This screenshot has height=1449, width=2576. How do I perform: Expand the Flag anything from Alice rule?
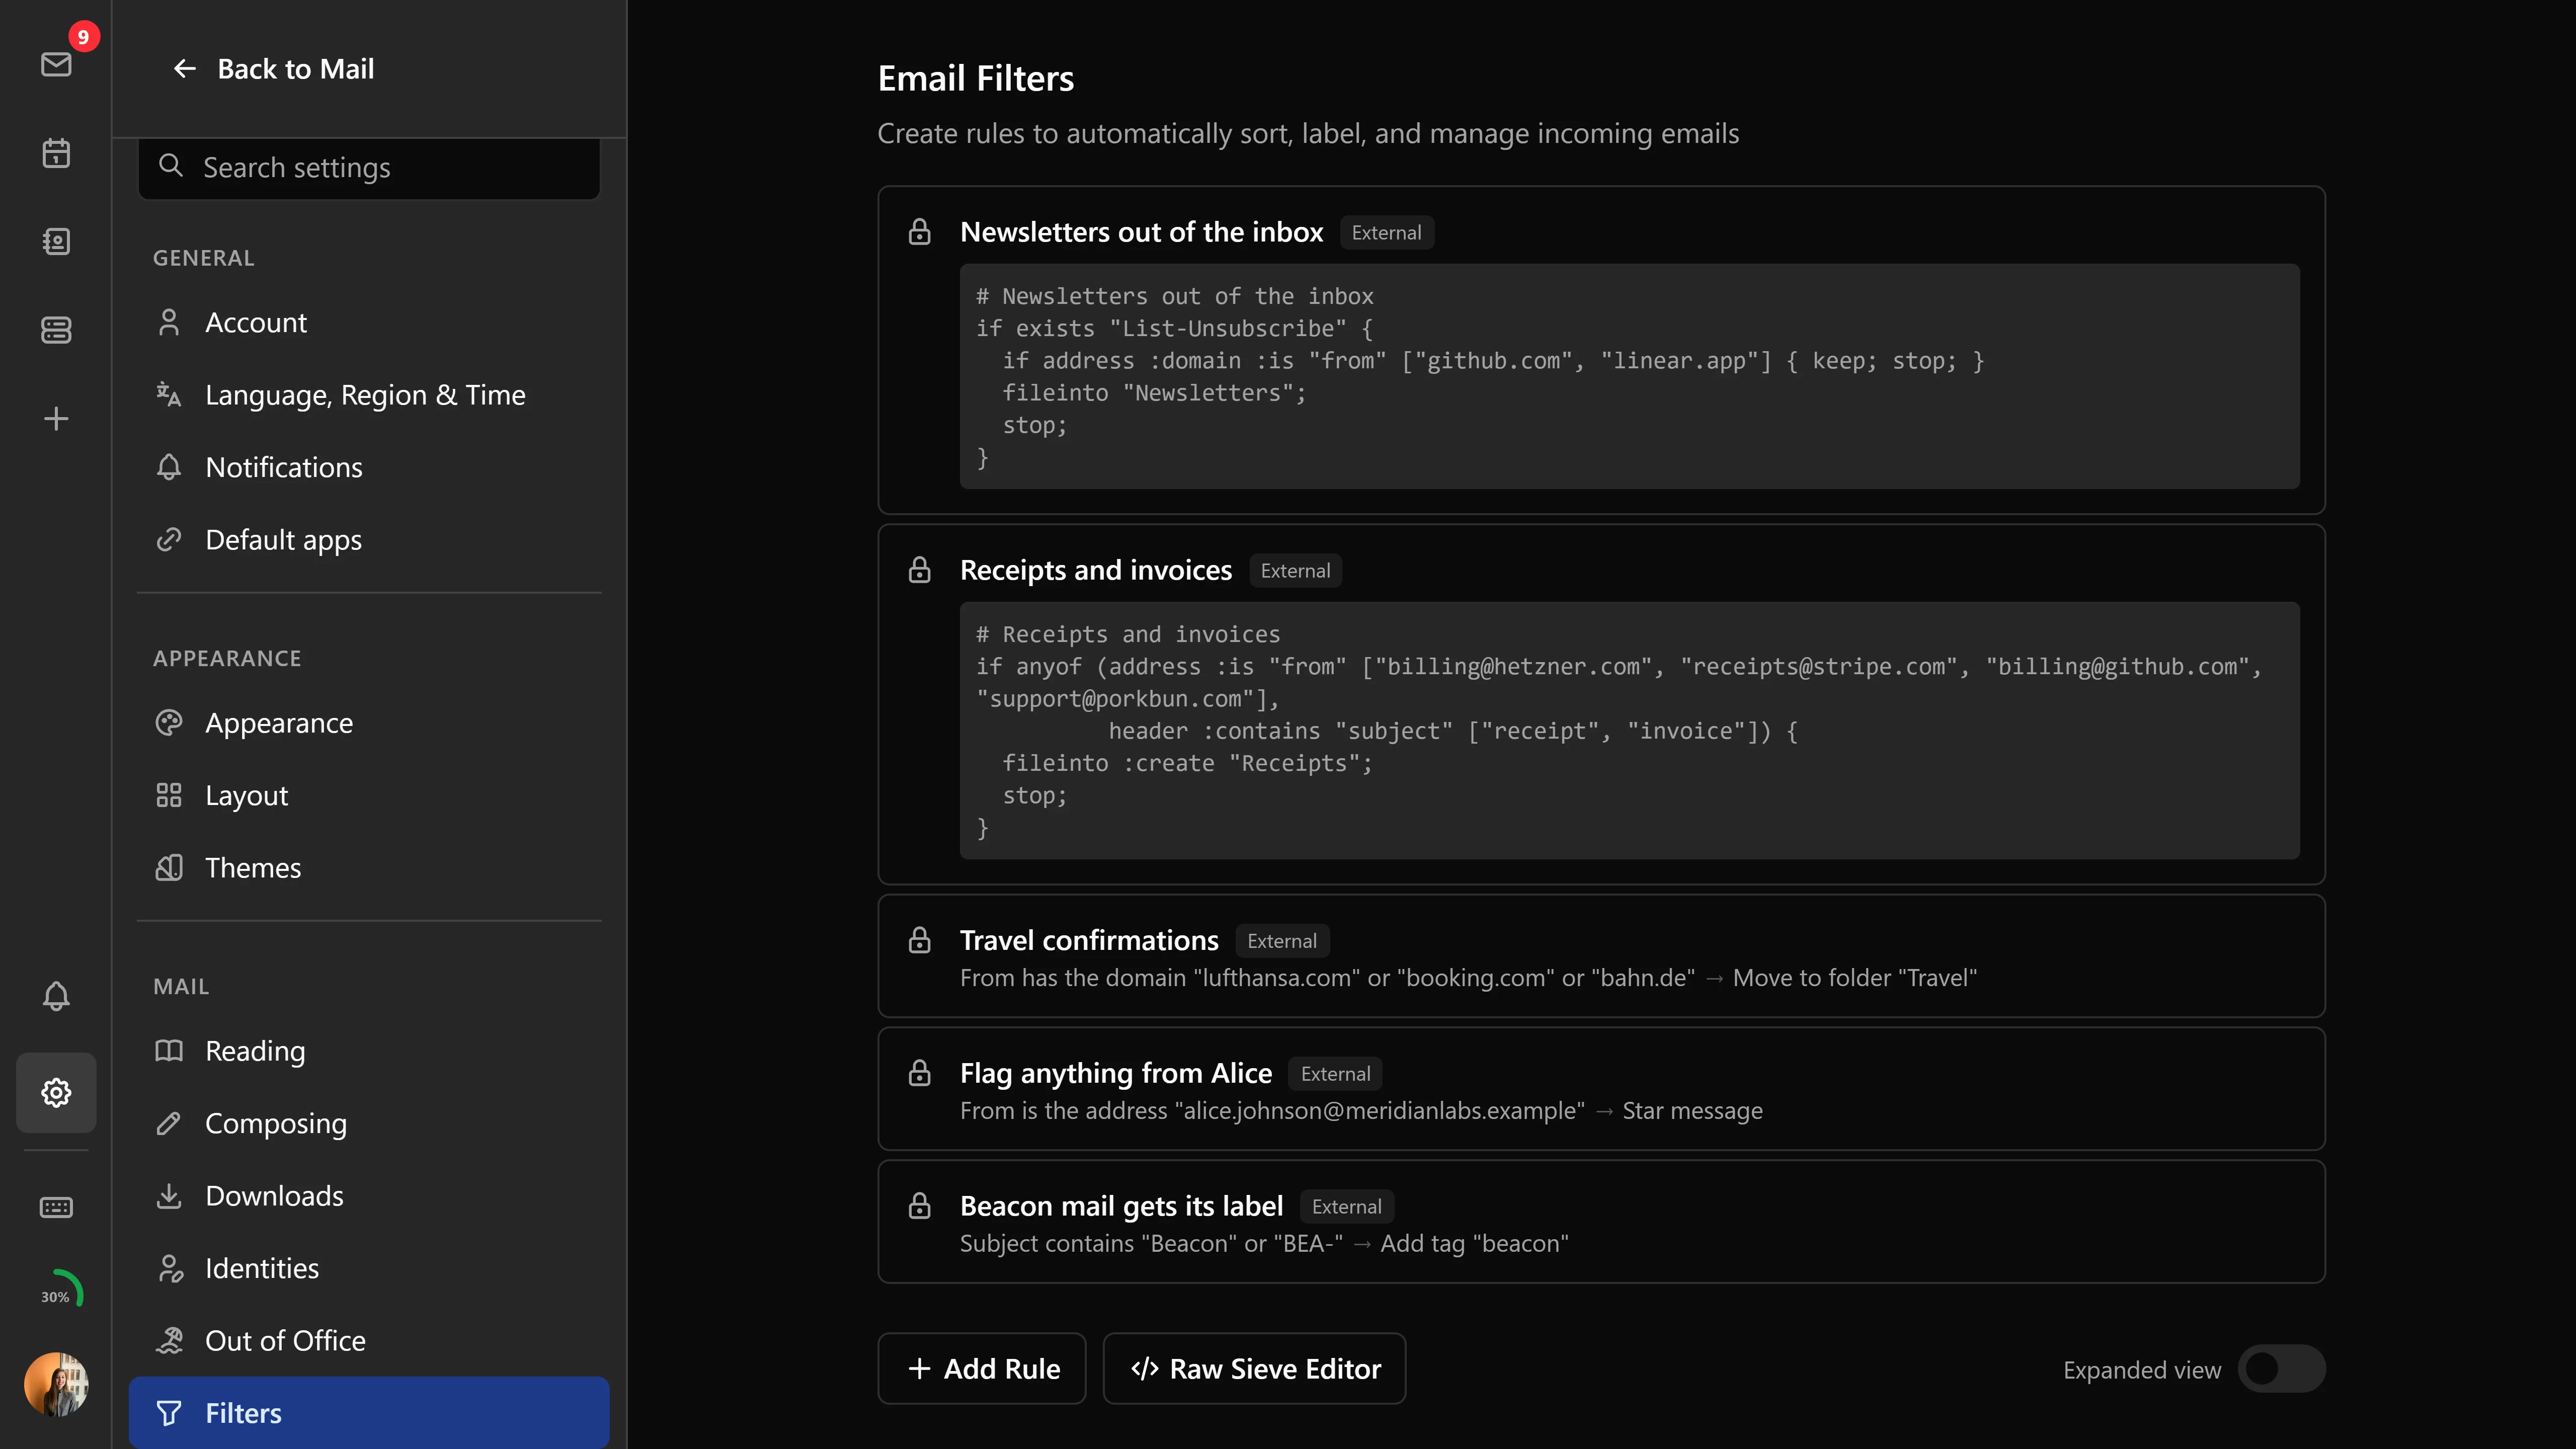pos(1601,1090)
